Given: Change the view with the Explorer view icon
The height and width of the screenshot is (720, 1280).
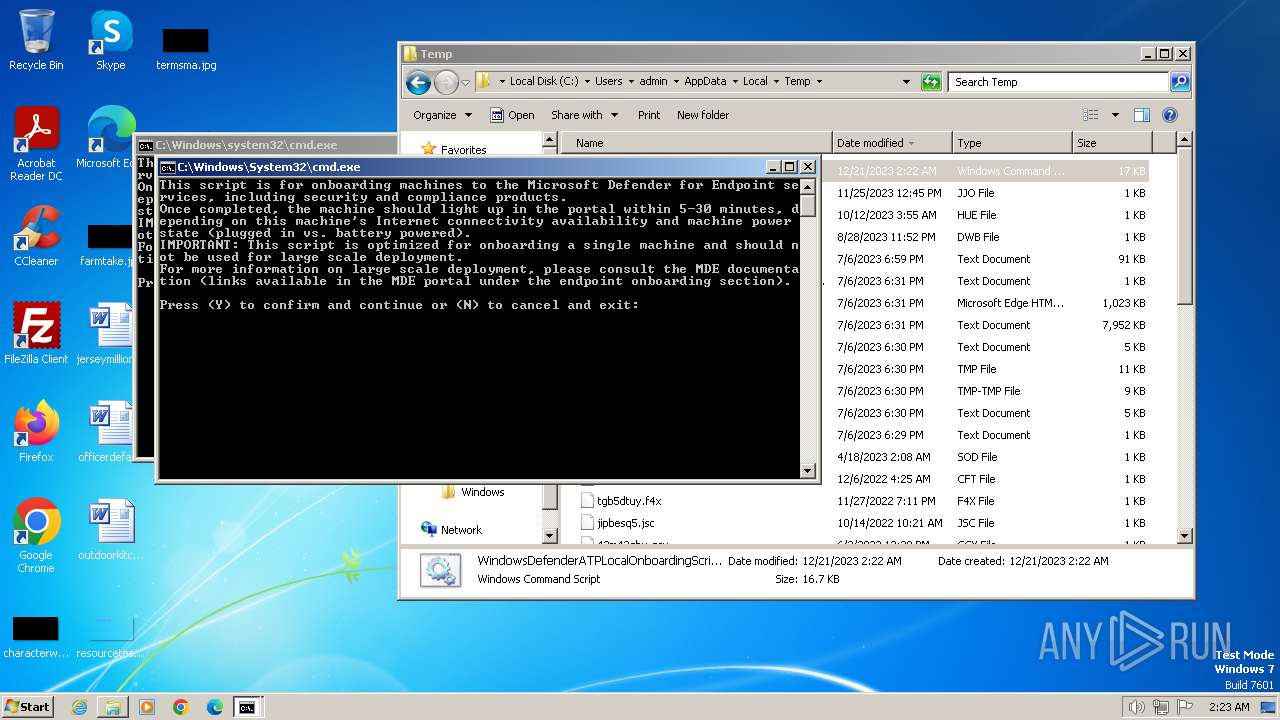Looking at the screenshot, I should (x=1091, y=115).
